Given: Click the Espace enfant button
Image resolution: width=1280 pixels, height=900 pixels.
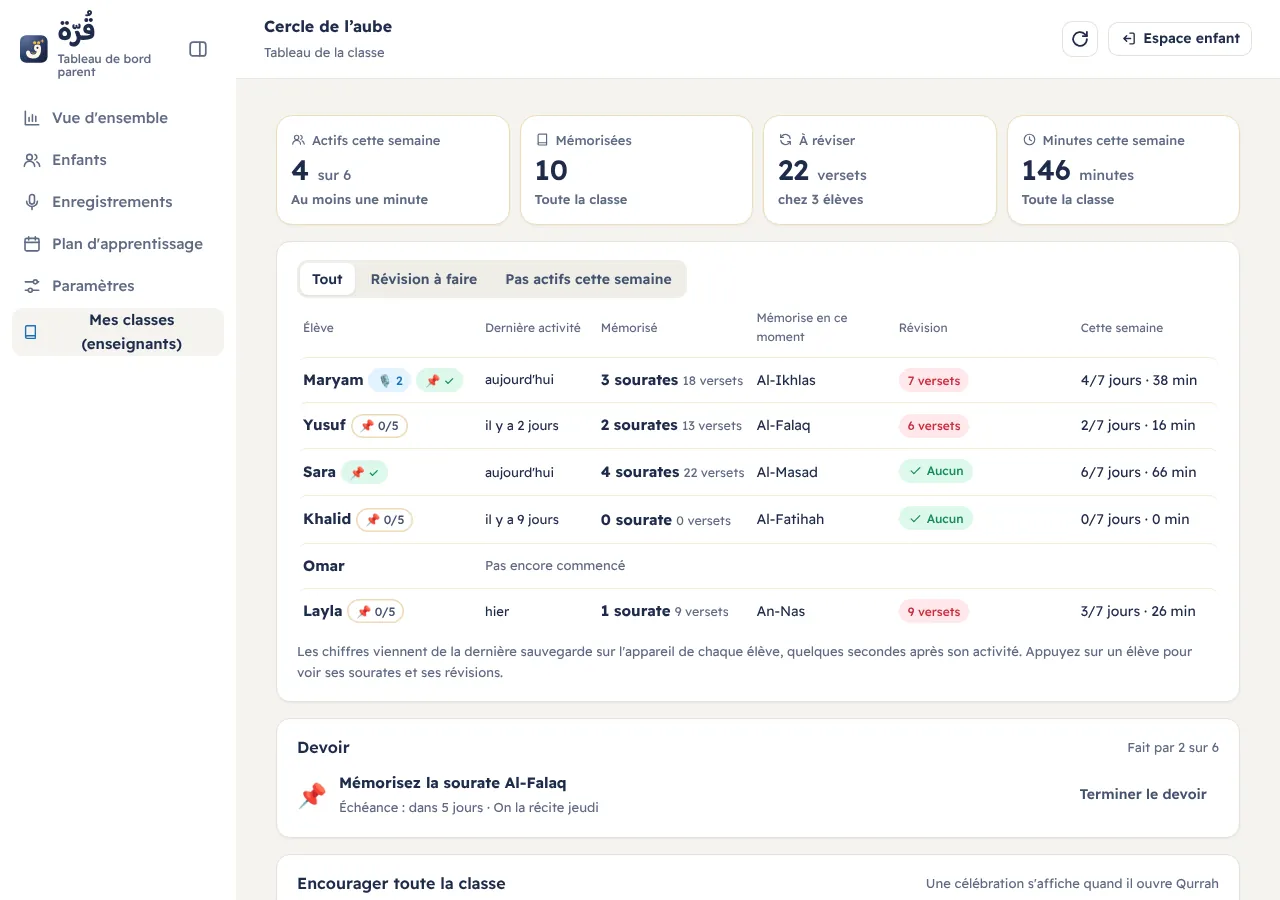Looking at the screenshot, I should [x=1180, y=39].
